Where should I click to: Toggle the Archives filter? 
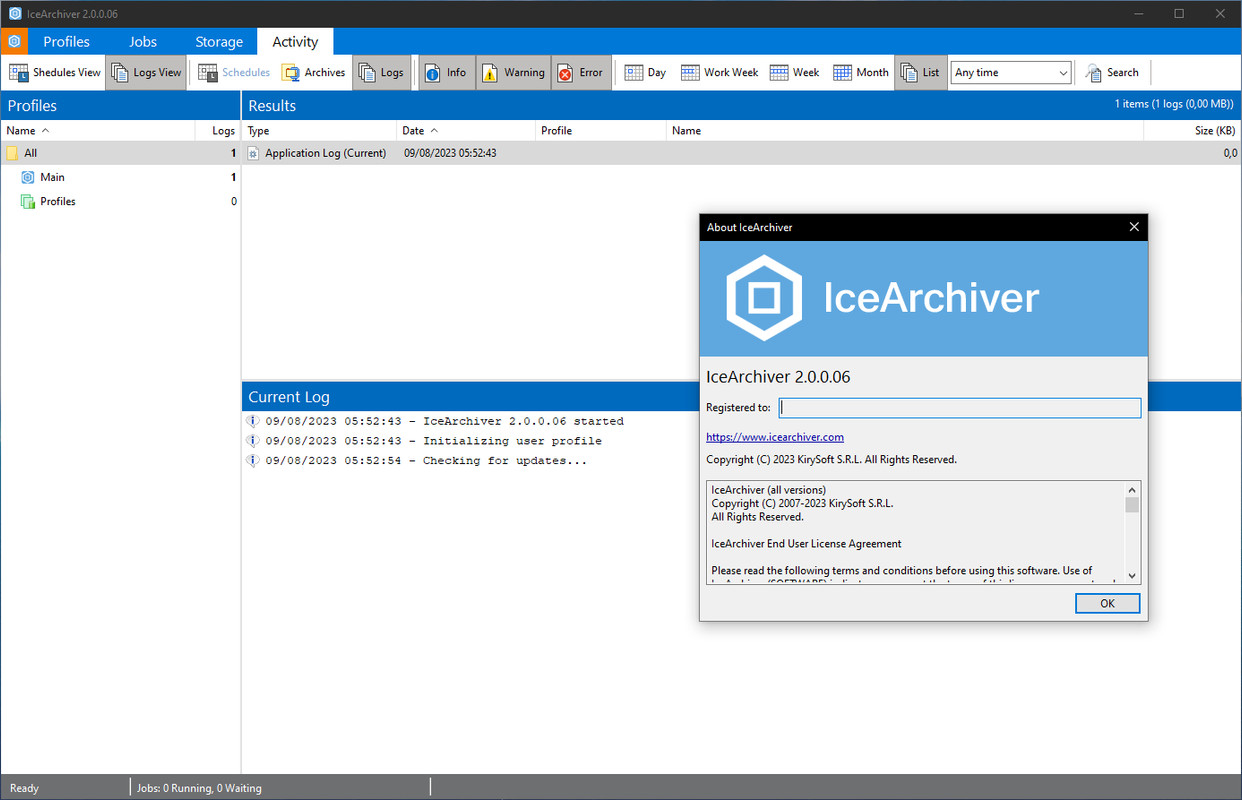coord(314,72)
